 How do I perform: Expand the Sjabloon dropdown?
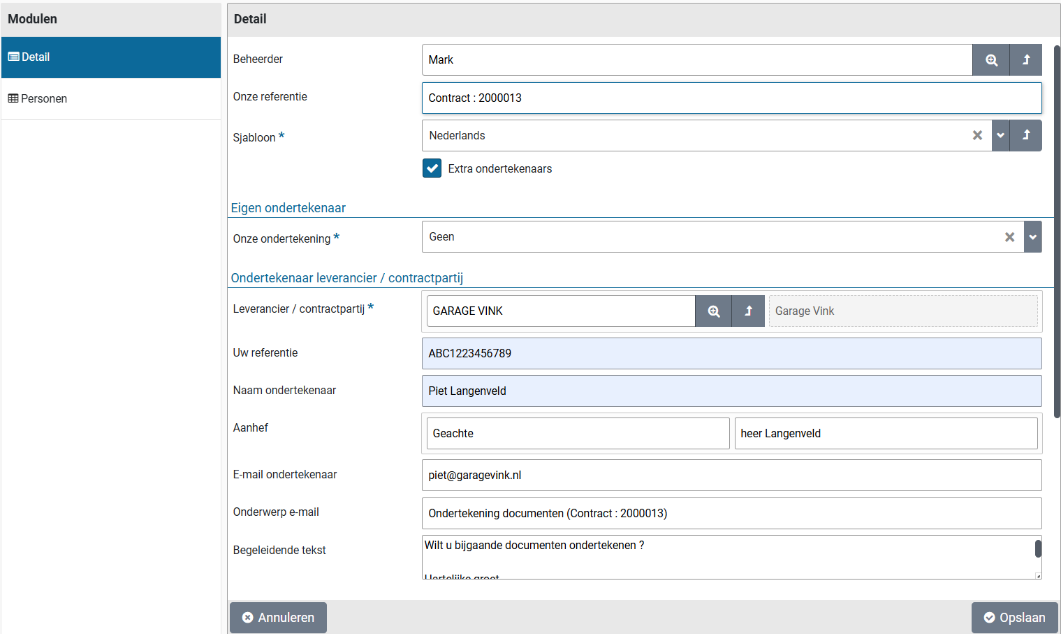coord(1000,136)
